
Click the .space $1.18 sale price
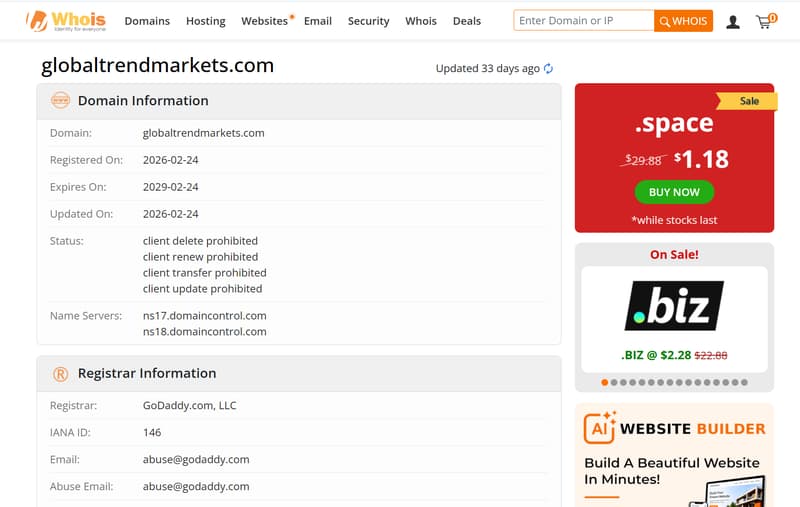point(701,159)
